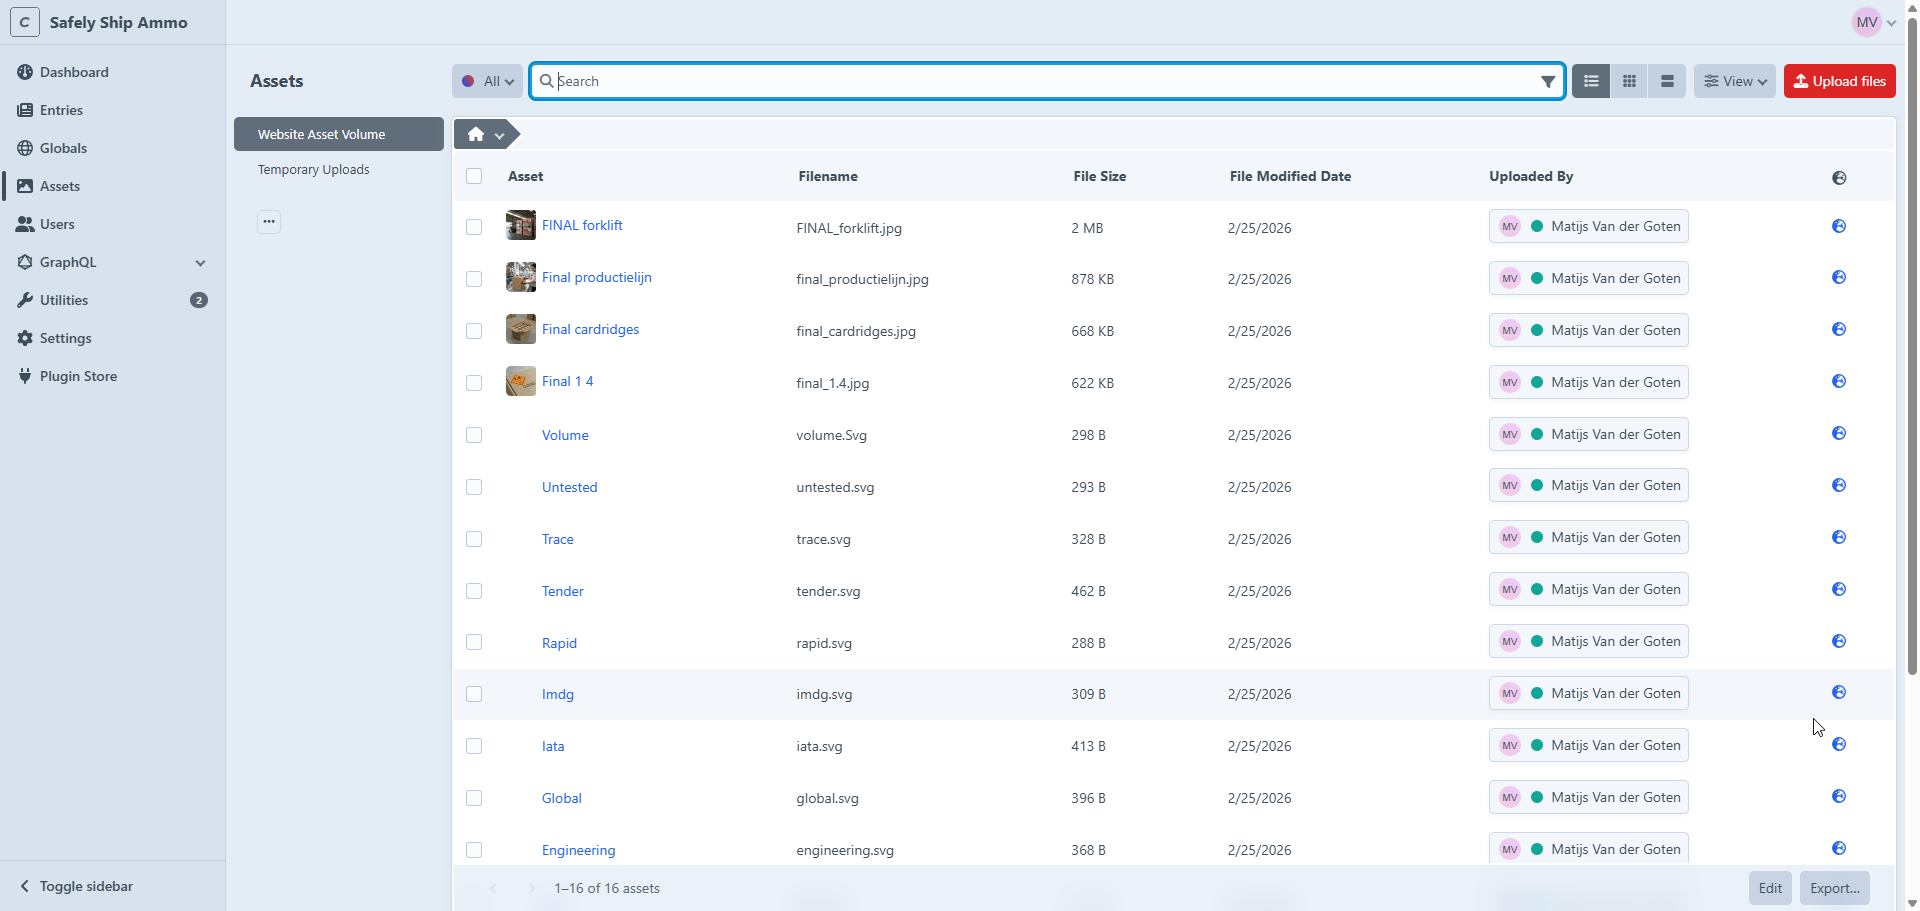Sort by File Modified Date header
This screenshot has width=1920, height=911.
pyautogui.click(x=1290, y=176)
